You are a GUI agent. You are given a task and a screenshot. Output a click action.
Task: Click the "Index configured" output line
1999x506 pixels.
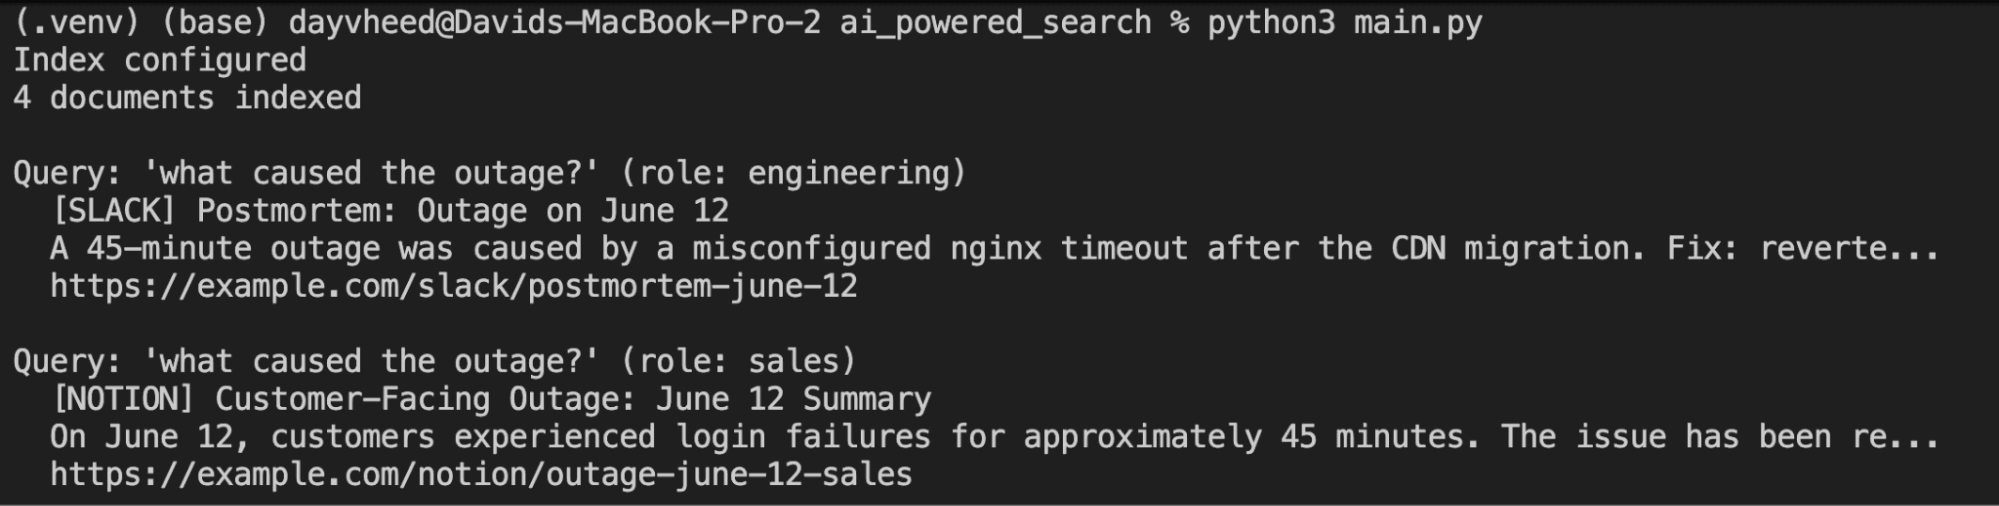pyautogui.click(x=159, y=60)
